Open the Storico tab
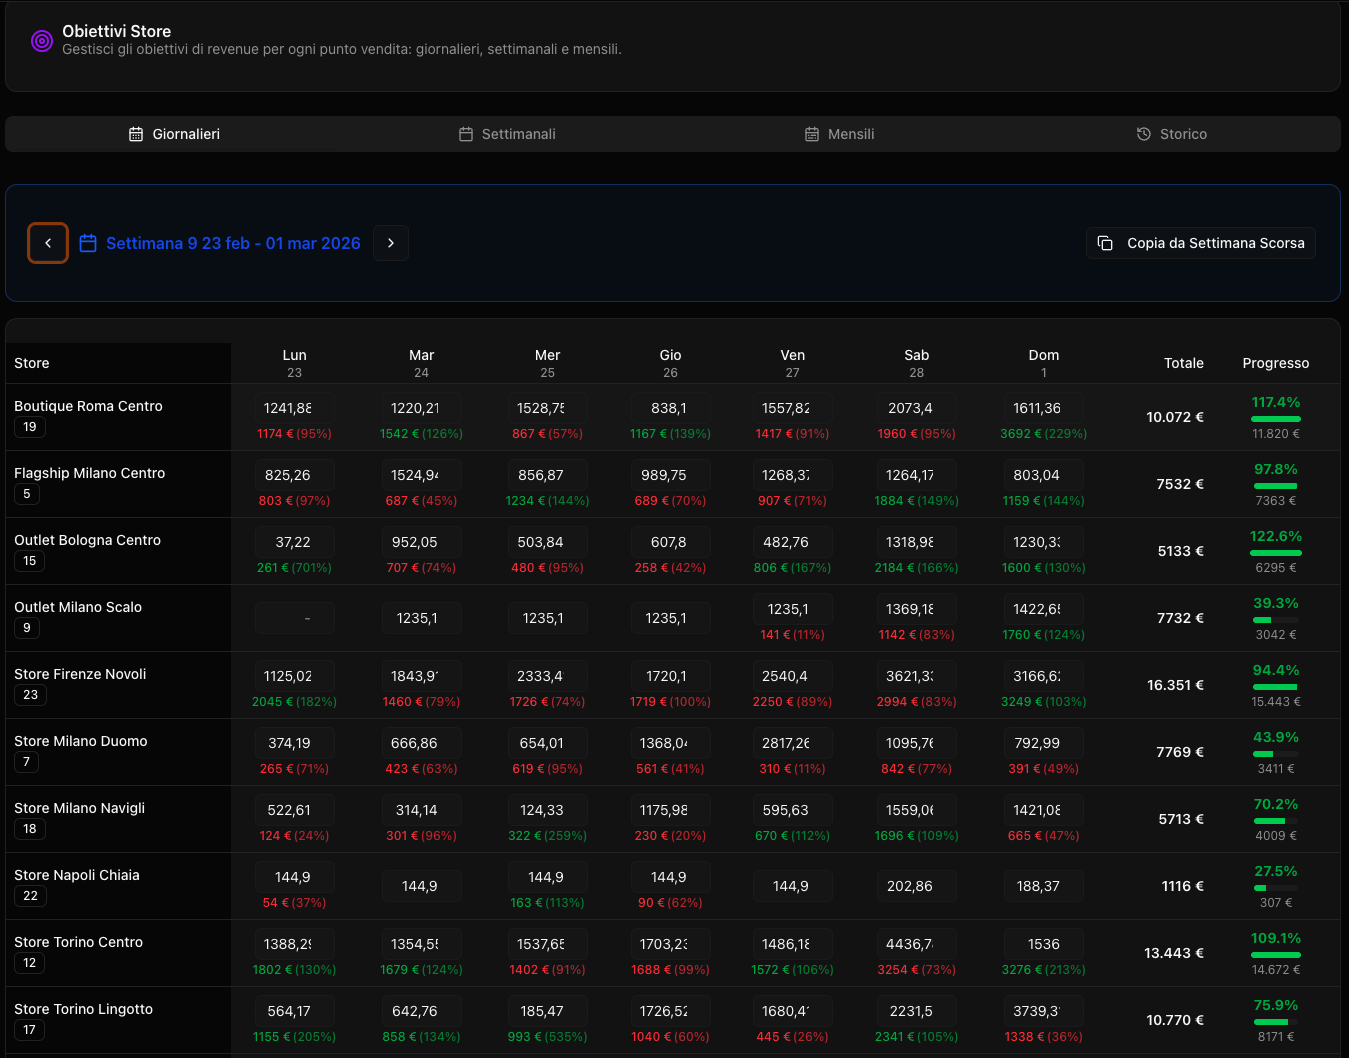 point(1172,134)
